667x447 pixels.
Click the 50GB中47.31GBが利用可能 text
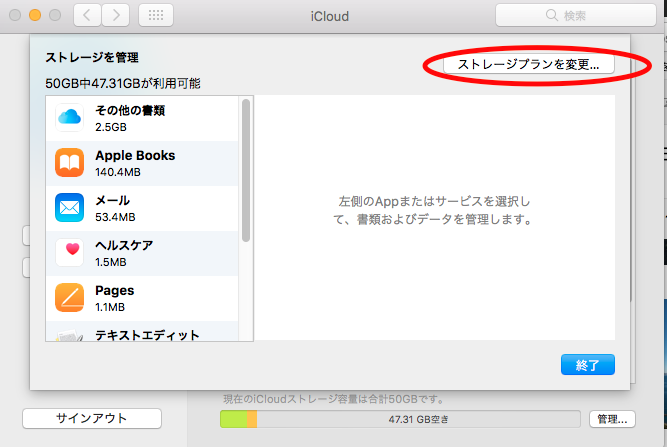tap(123, 83)
